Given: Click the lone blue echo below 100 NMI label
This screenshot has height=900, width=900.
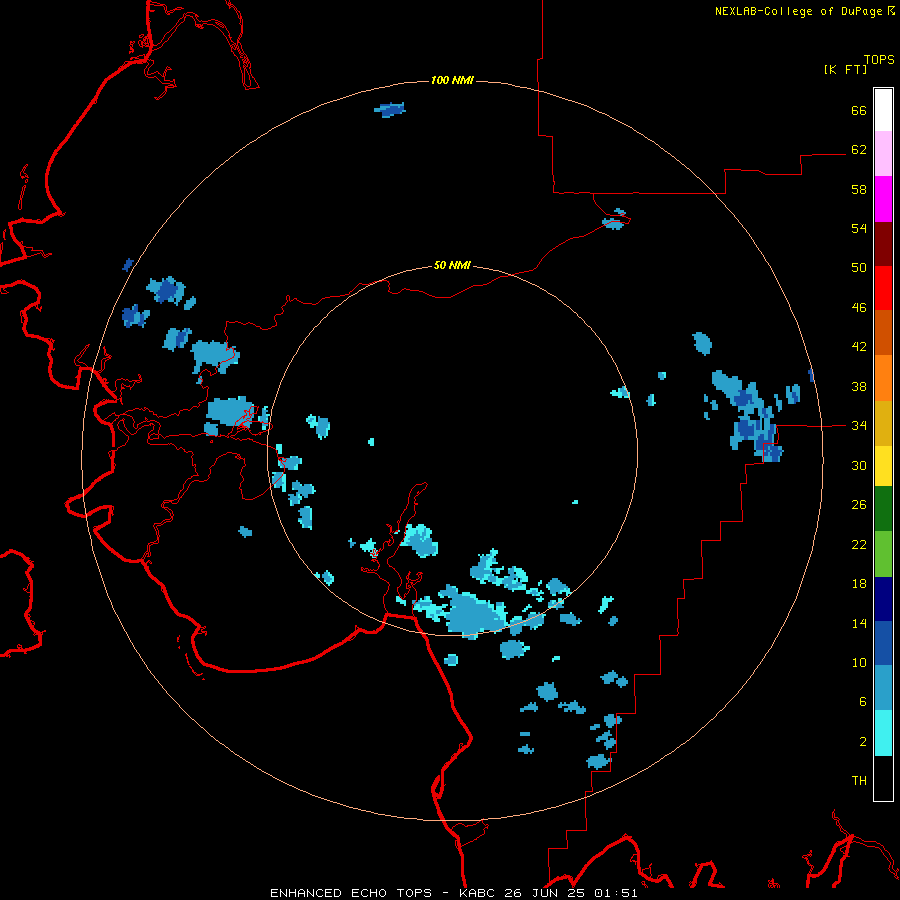Looking at the screenshot, I should (x=390, y=109).
